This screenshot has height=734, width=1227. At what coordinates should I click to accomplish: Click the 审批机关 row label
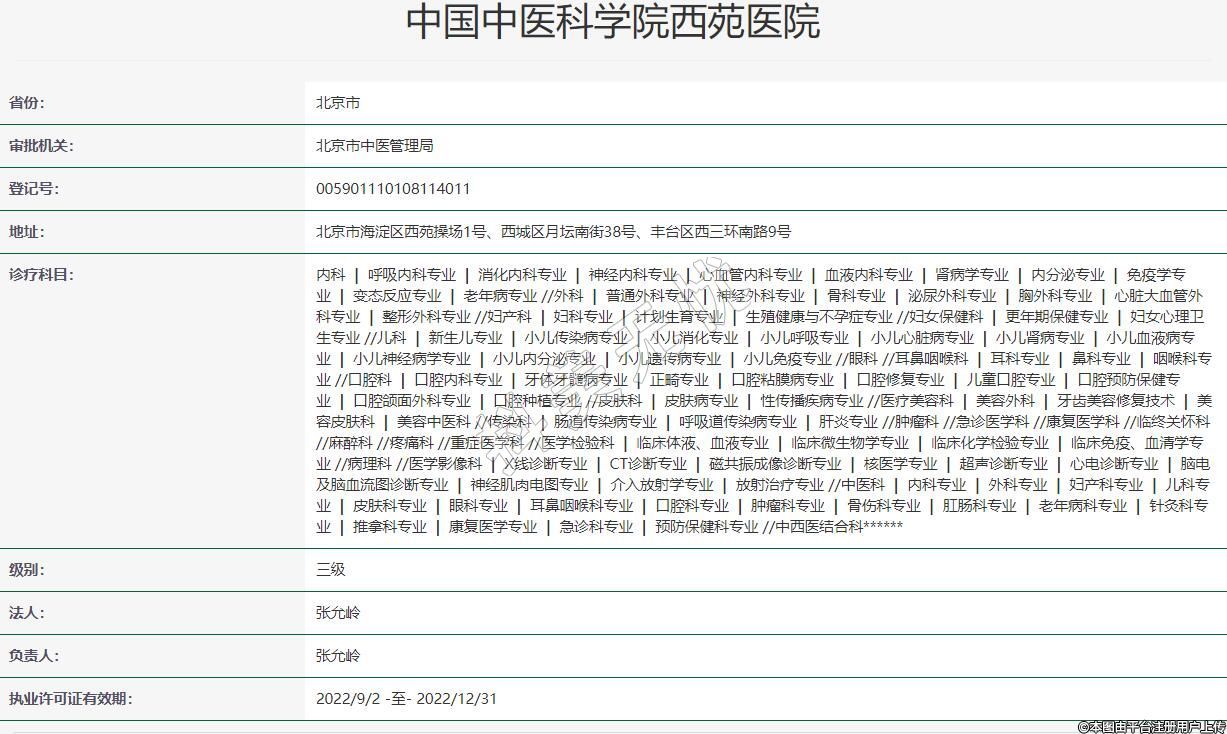tap(41, 146)
